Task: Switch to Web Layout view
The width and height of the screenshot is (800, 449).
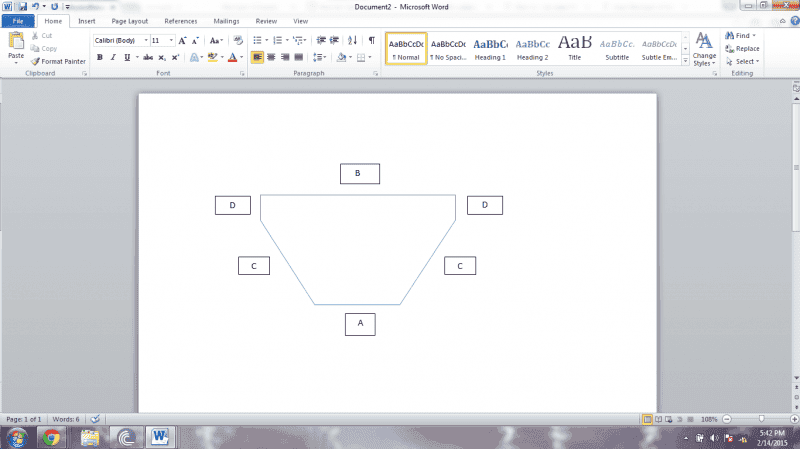Action: [669, 419]
